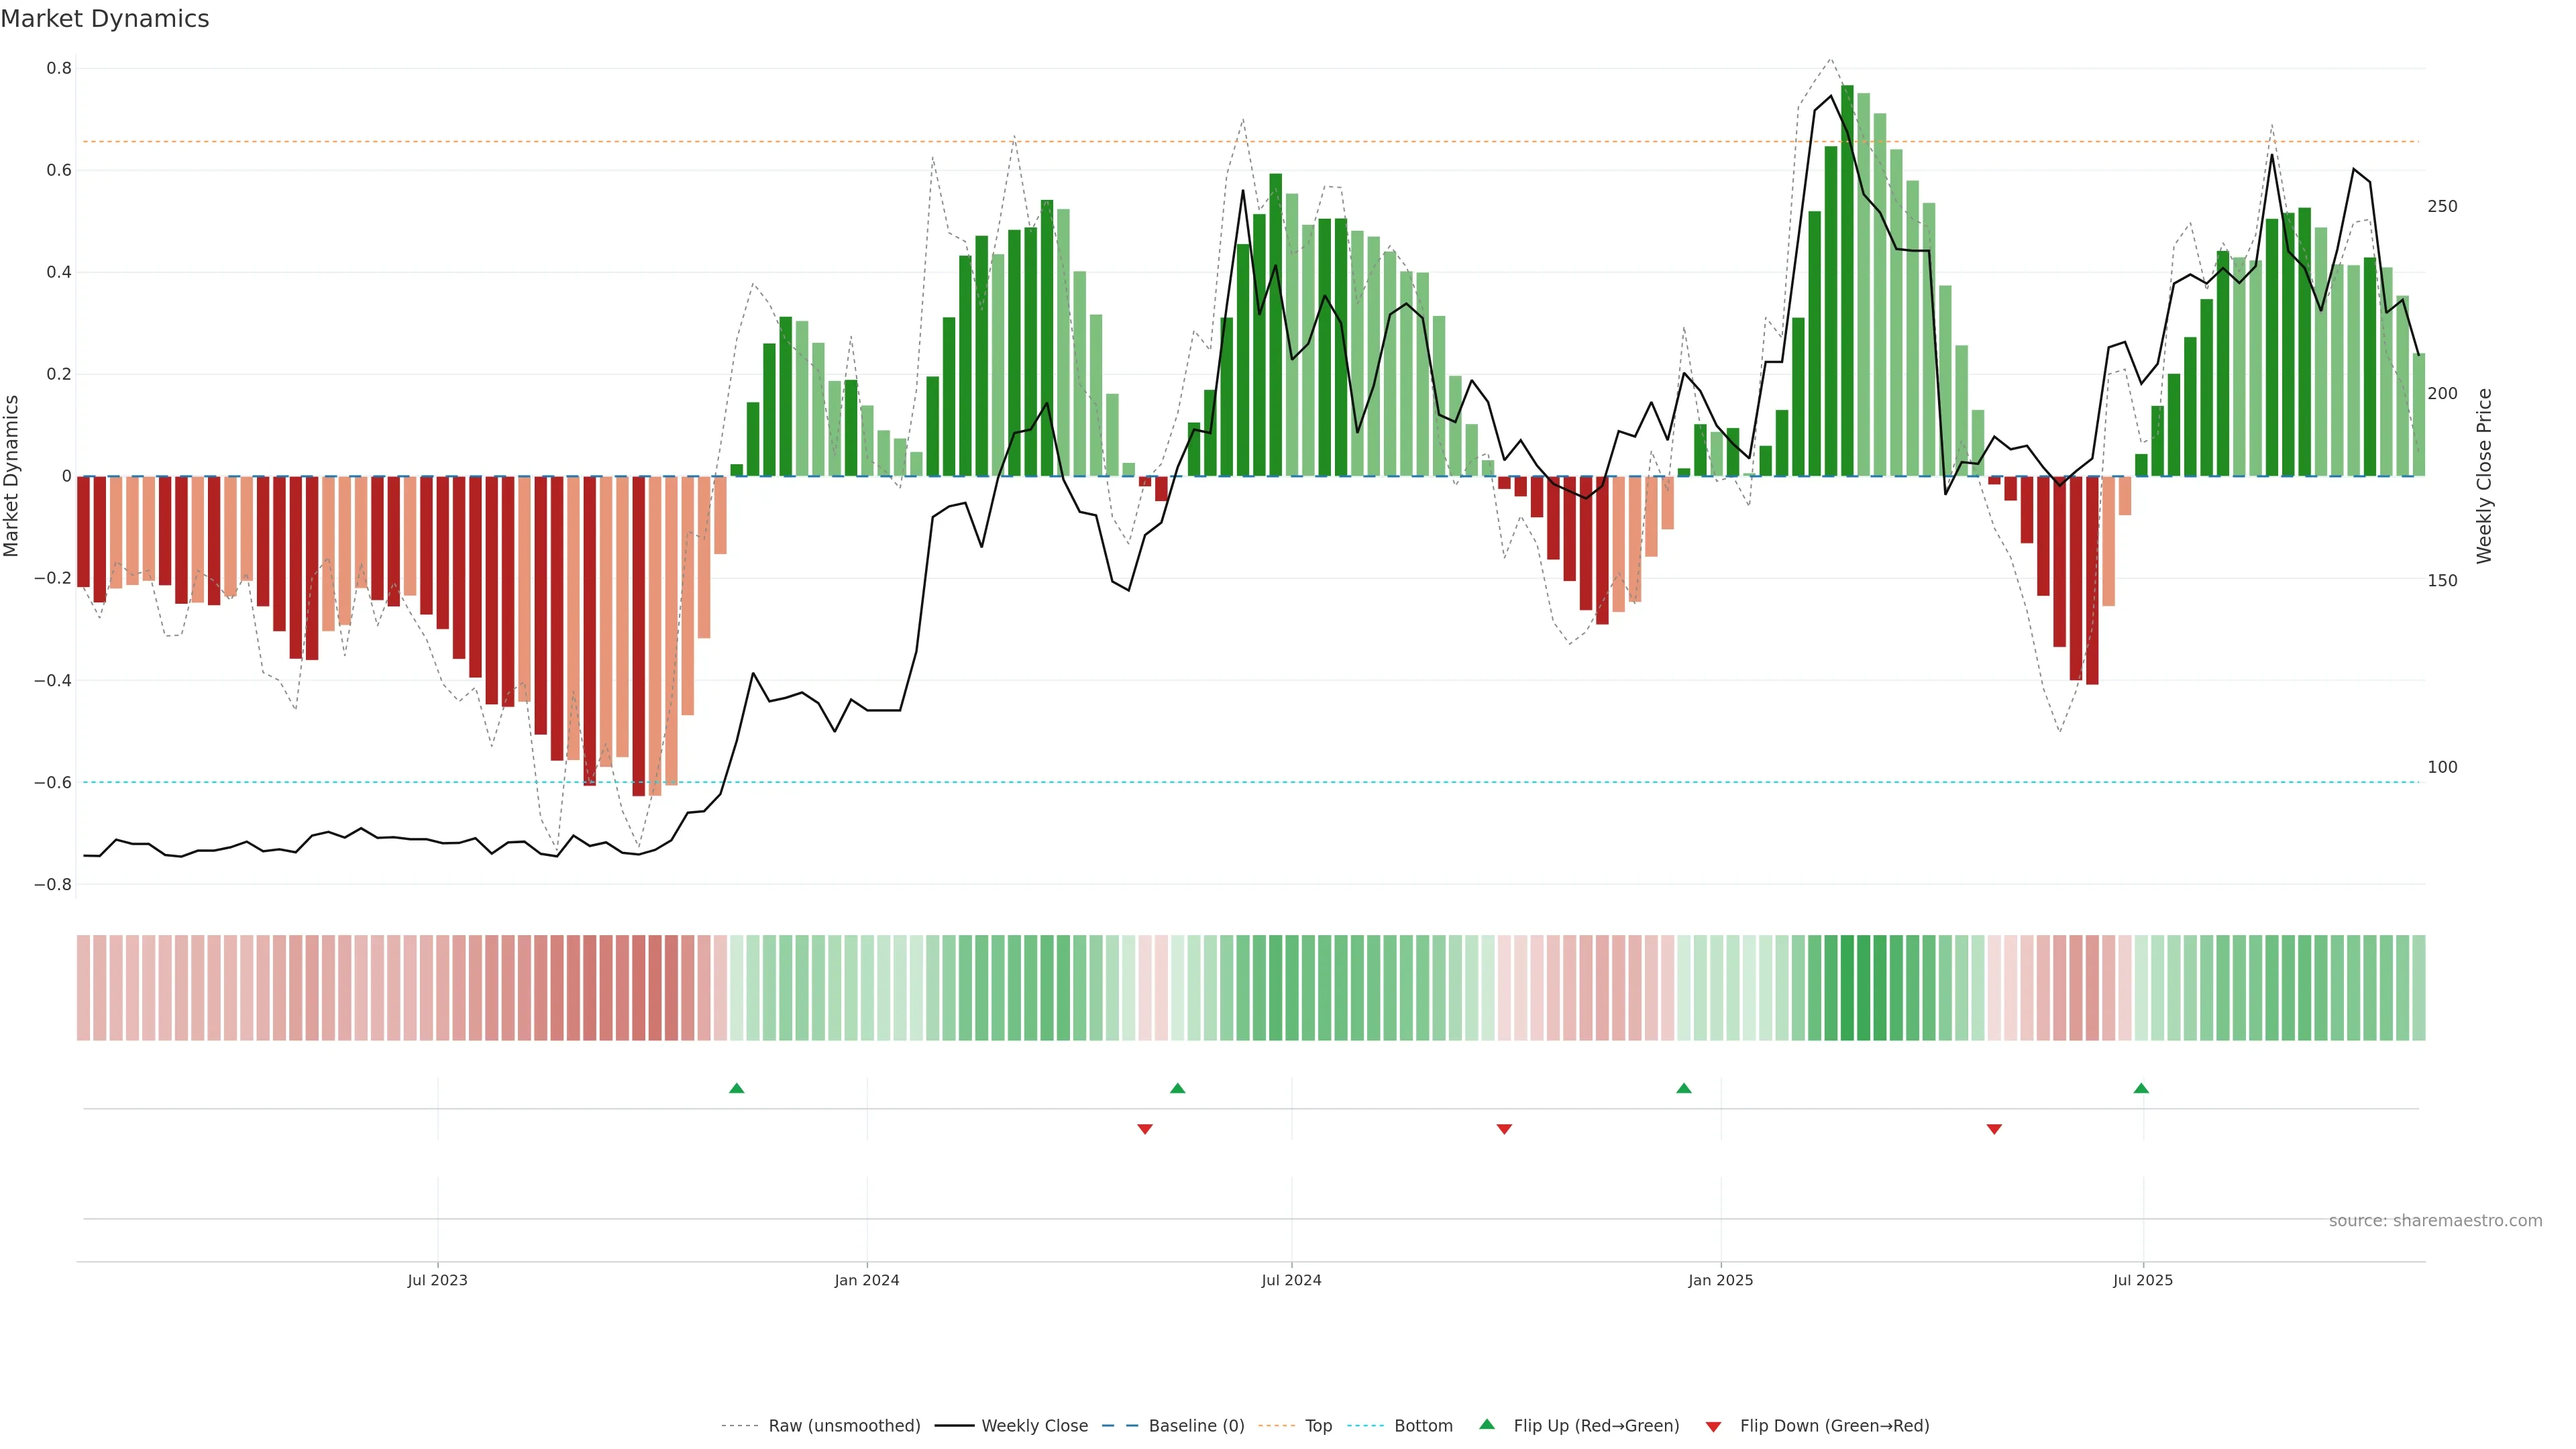Click the source: sharemaestro.com text
The width and height of the screenshot is (2576, 1449).
[2435, 1221]
